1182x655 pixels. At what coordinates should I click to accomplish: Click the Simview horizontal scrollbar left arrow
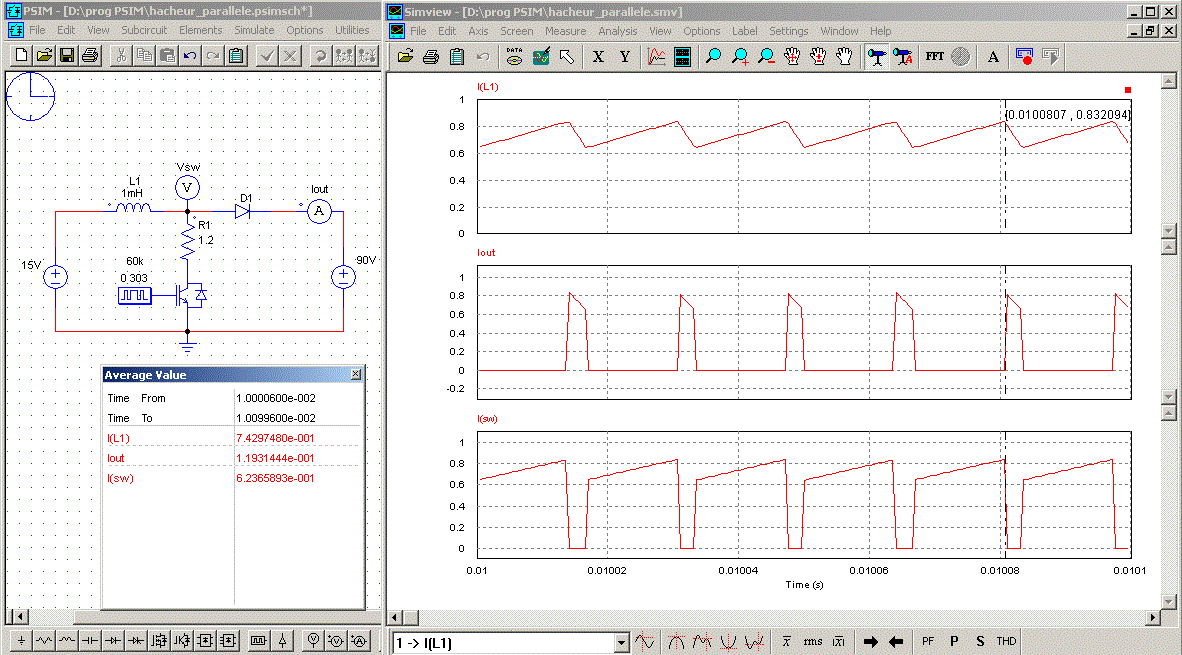coord(396,618)
